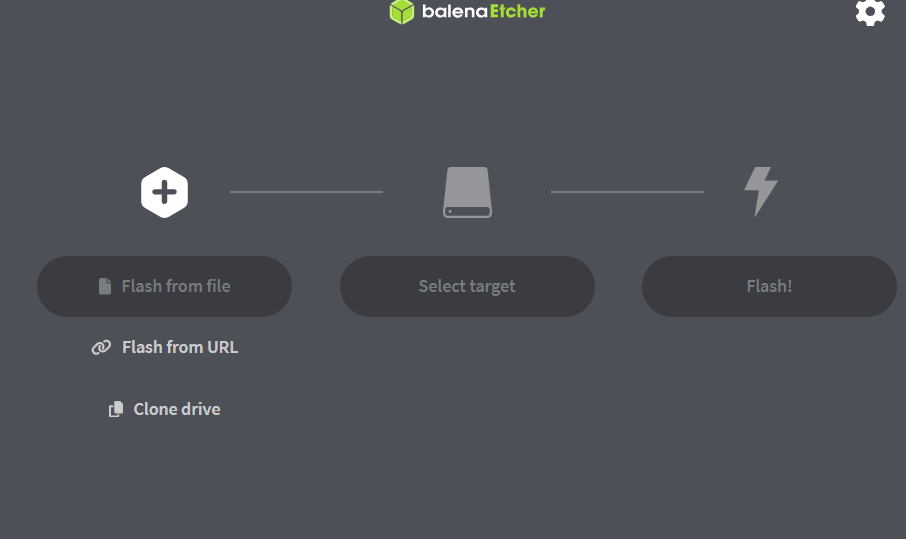Hit the Flash! button
Image resolution: width=906 pixels, height=539 pixels.
(x=769, y=286)
